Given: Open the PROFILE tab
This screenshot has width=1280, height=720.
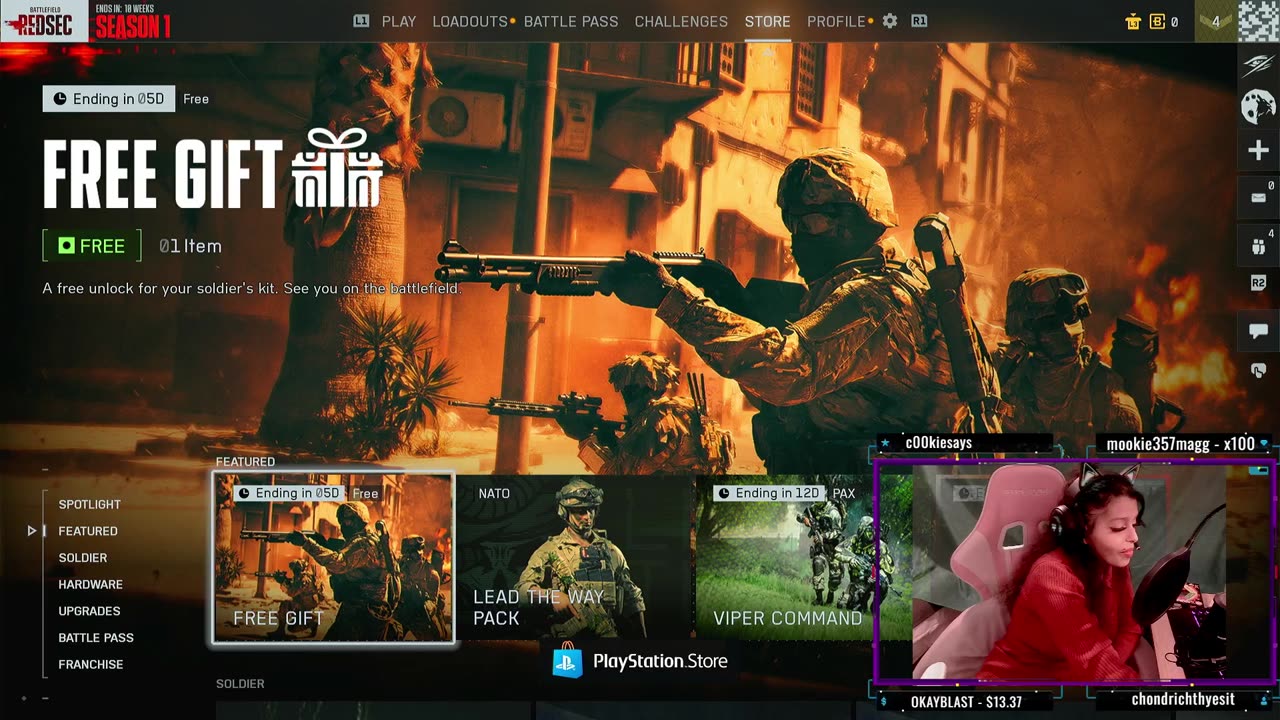Looking at the screenshot, I should pos(836,21).
